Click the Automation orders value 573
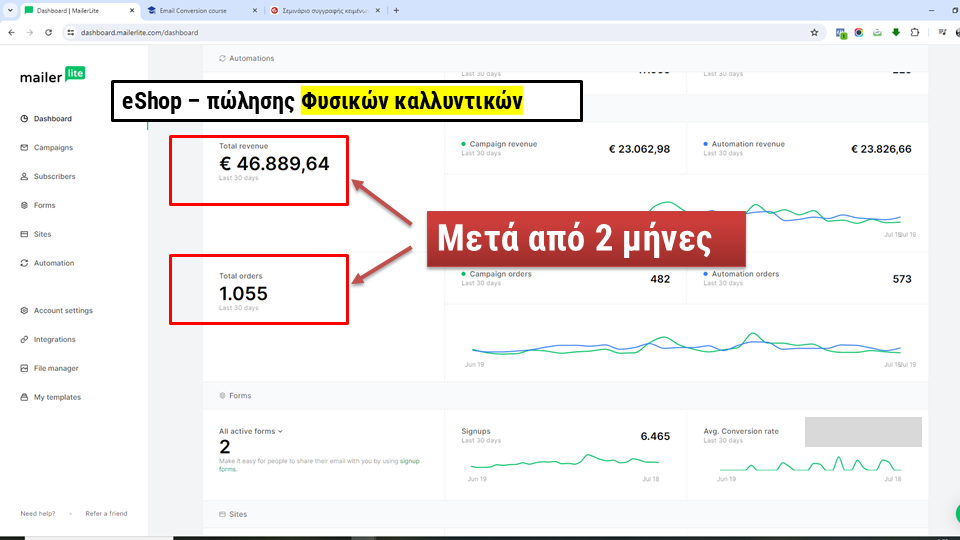Screen dimensions: 960x540 (x=902, y=279)
